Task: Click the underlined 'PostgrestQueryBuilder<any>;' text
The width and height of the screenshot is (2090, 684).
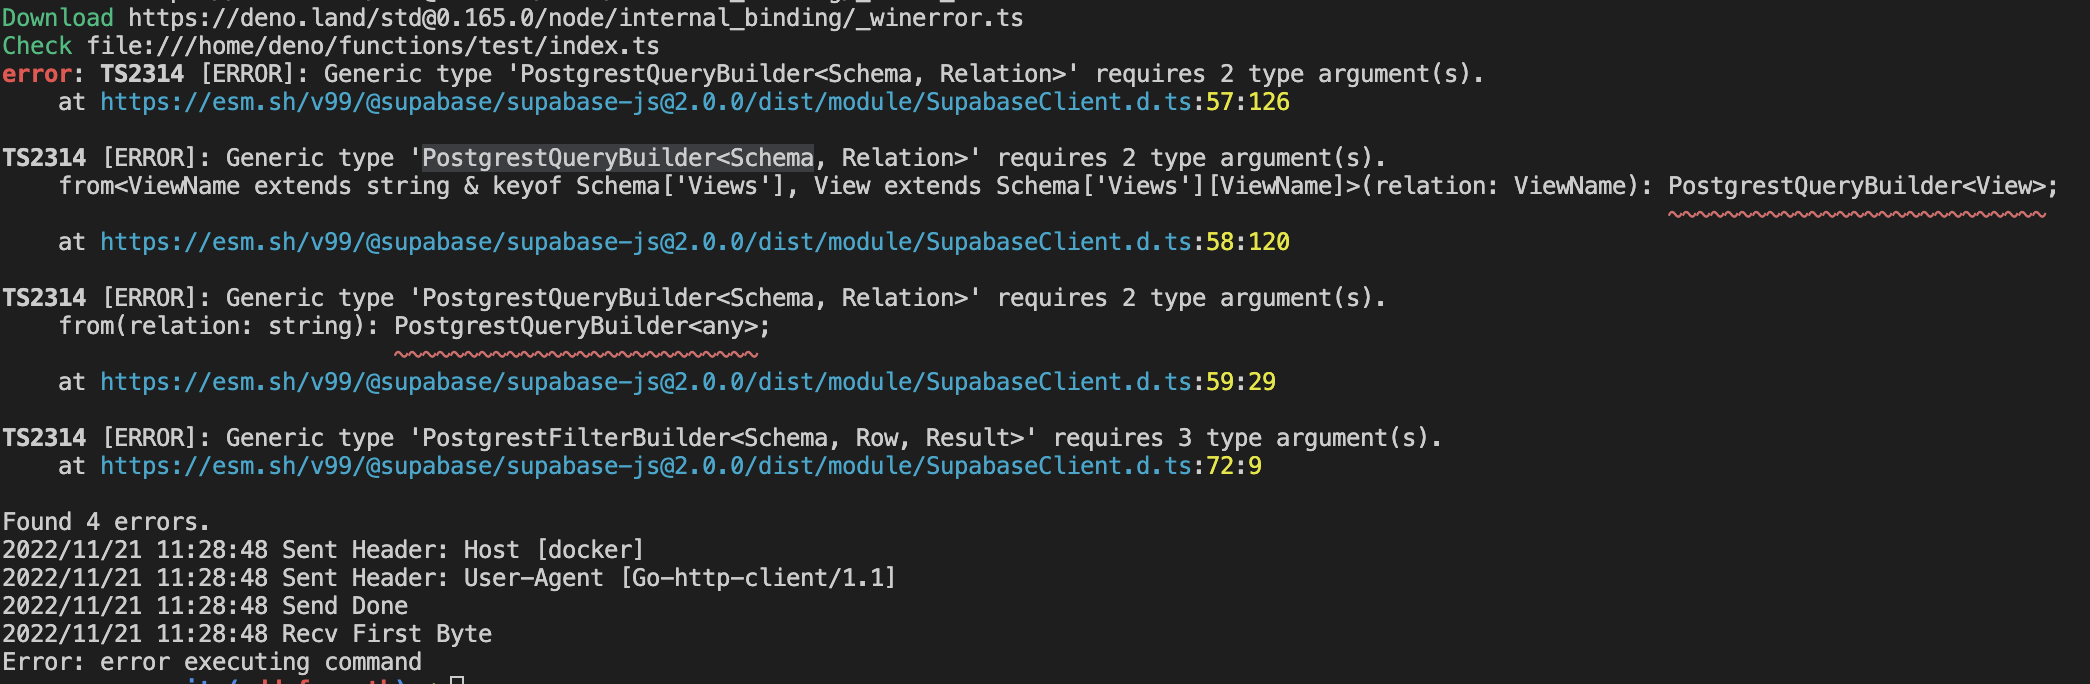Action: (582, 326)
